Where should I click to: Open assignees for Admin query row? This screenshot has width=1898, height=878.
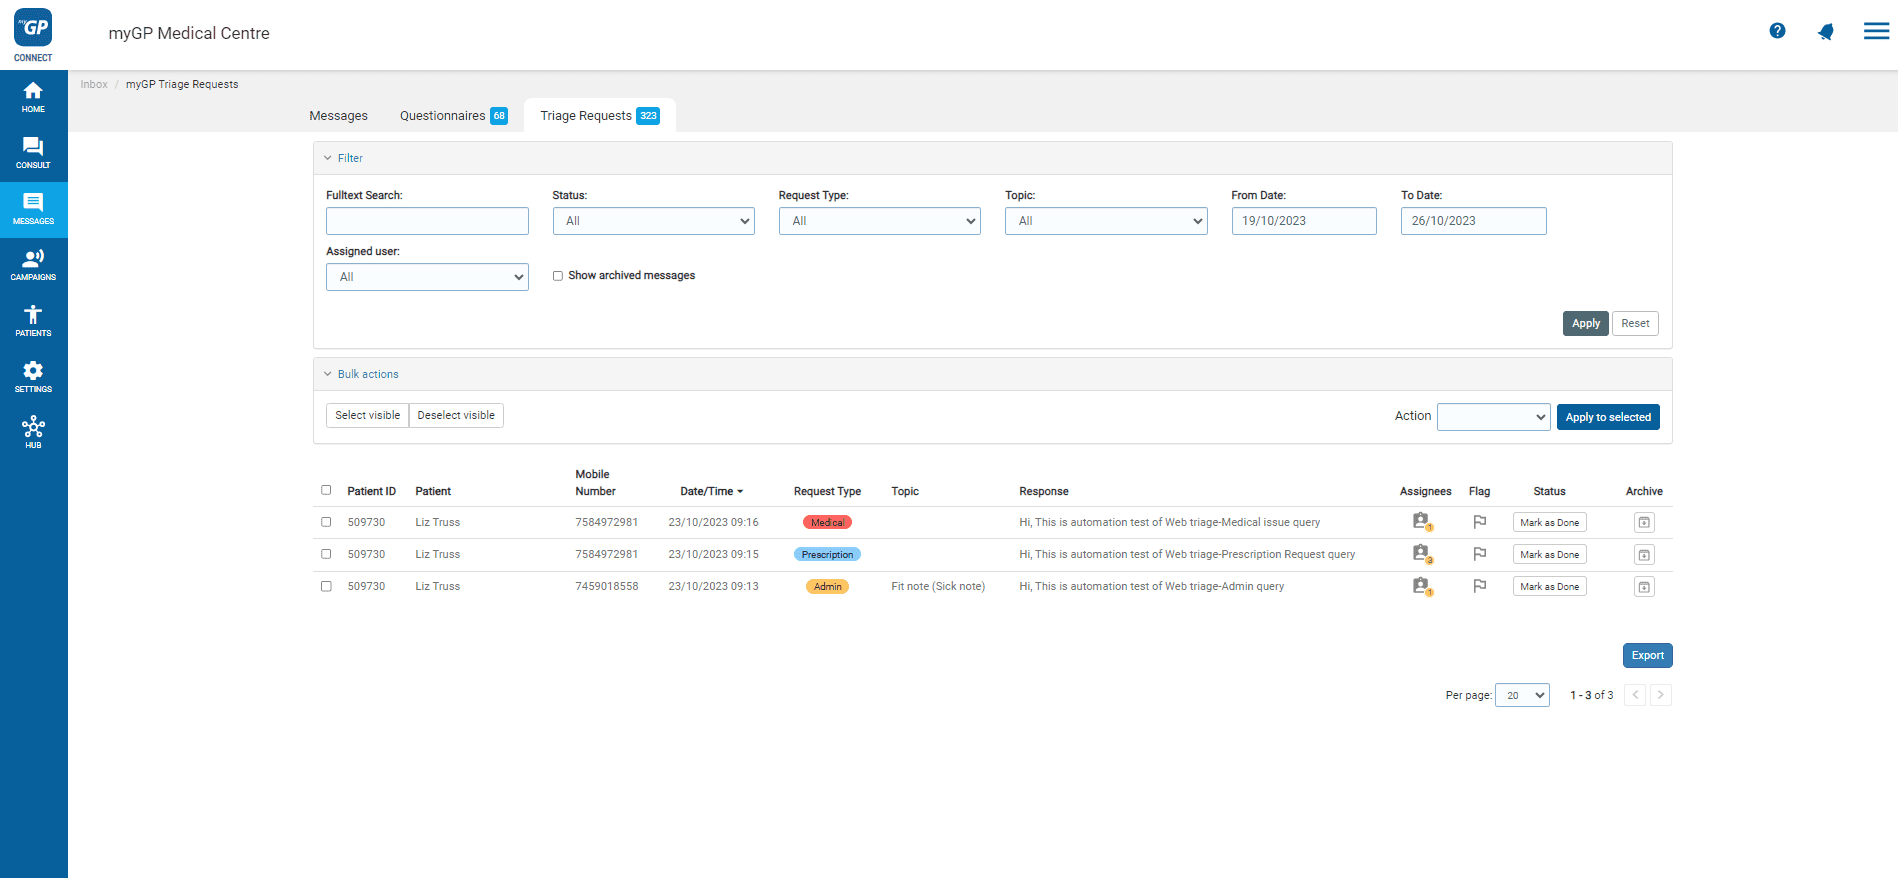pos(1421,586)
